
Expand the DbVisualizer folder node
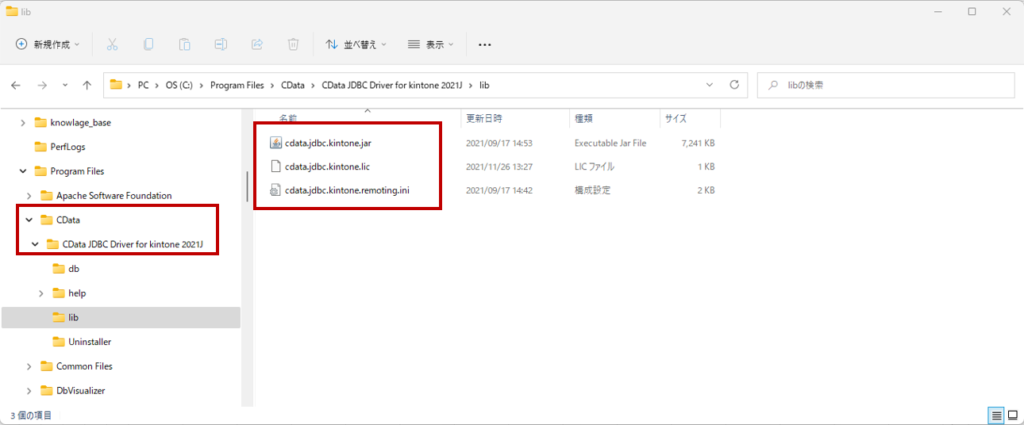pos(29,390)
